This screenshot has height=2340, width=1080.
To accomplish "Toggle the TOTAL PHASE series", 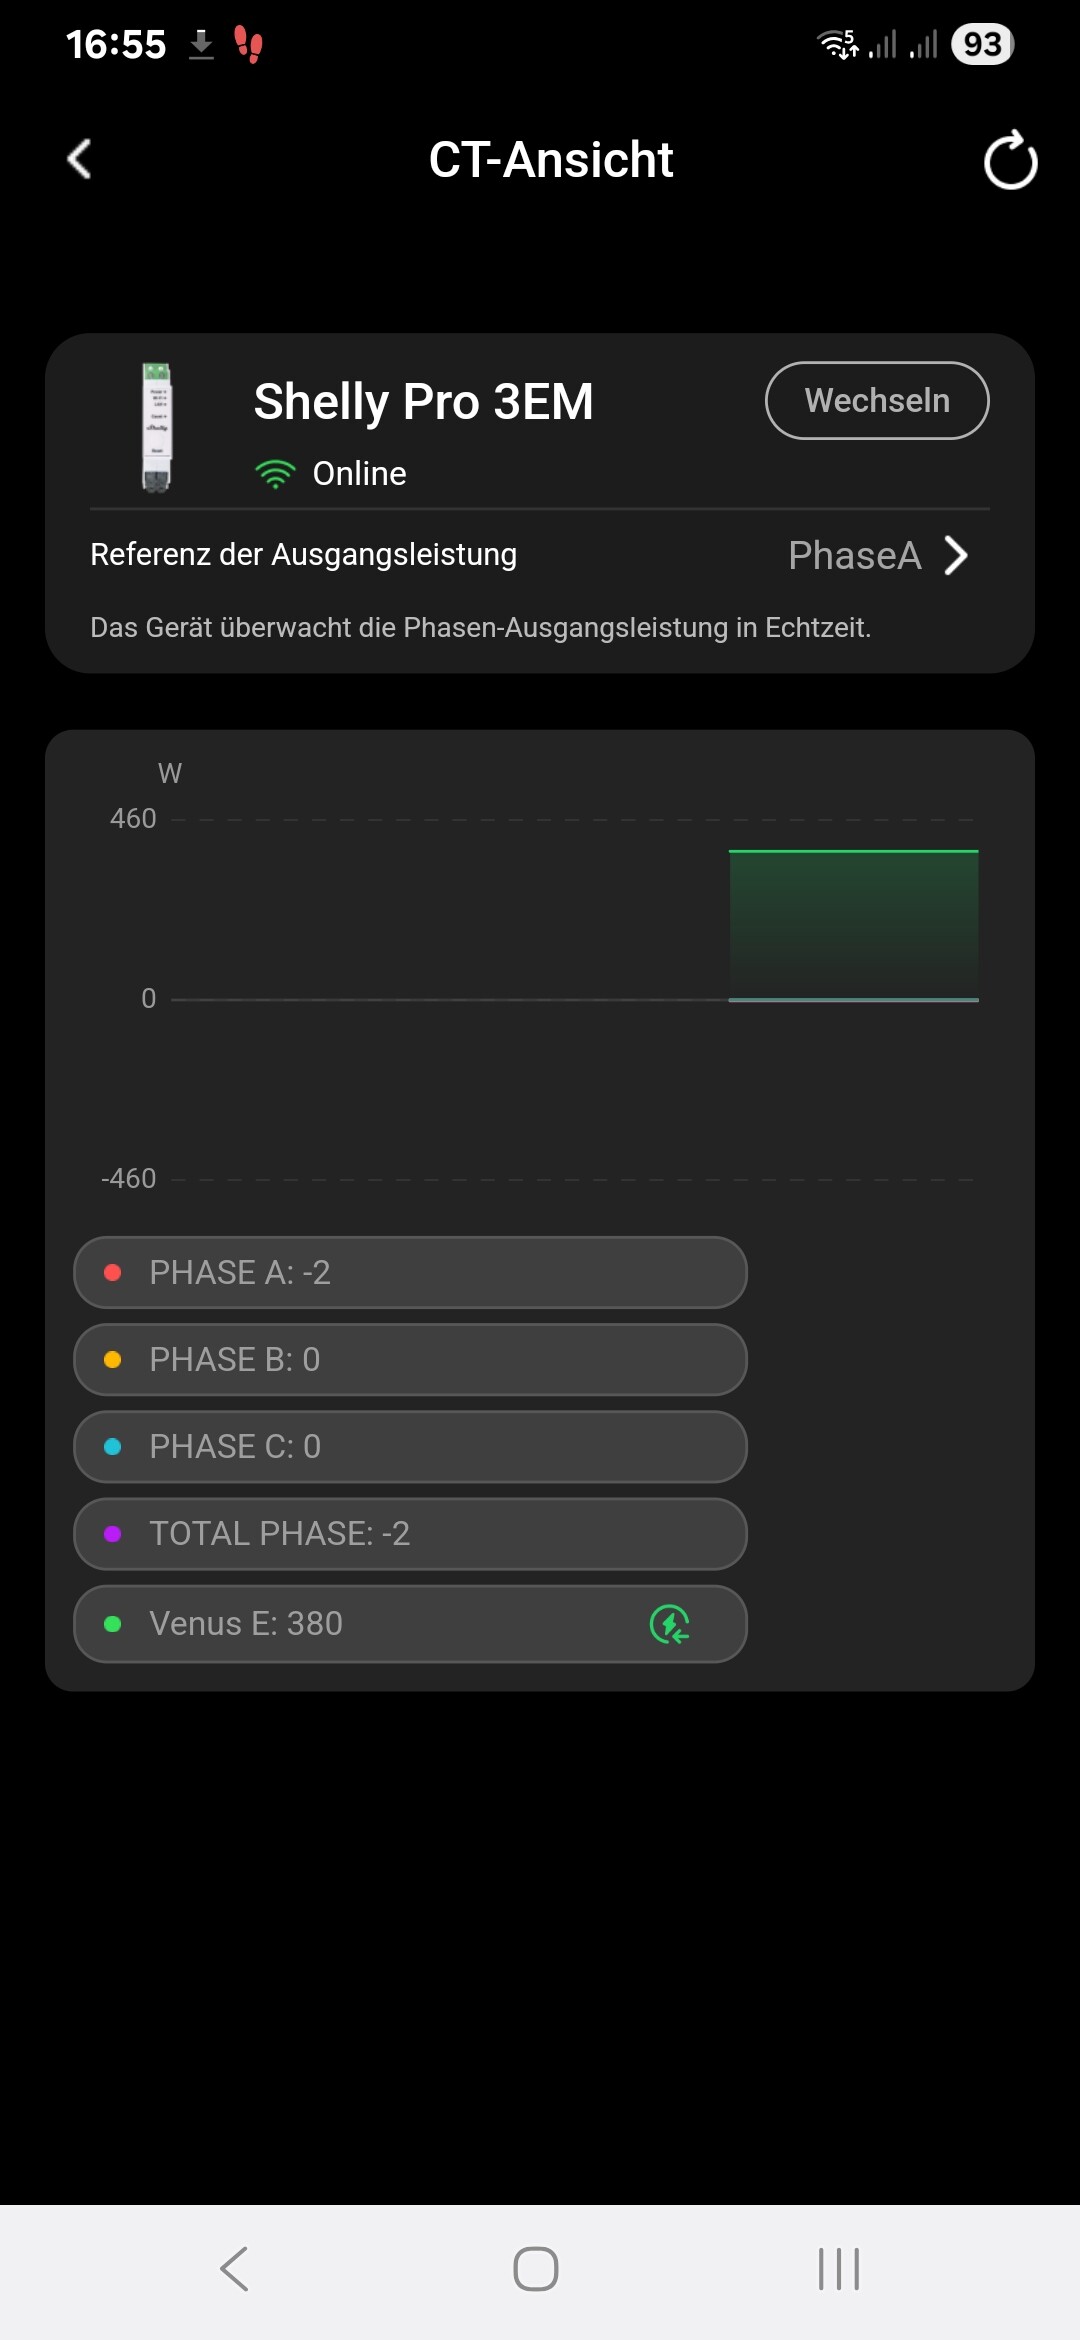I will coord(410,1533).
